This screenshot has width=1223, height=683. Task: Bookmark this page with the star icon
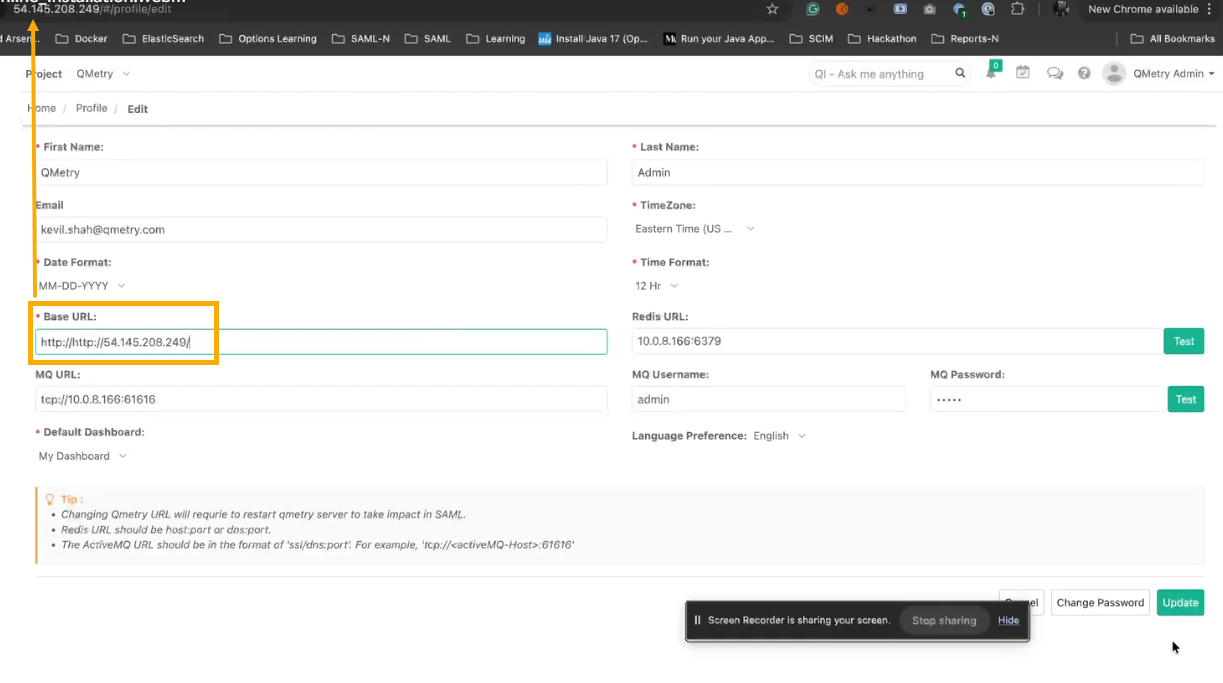point(772,9)
